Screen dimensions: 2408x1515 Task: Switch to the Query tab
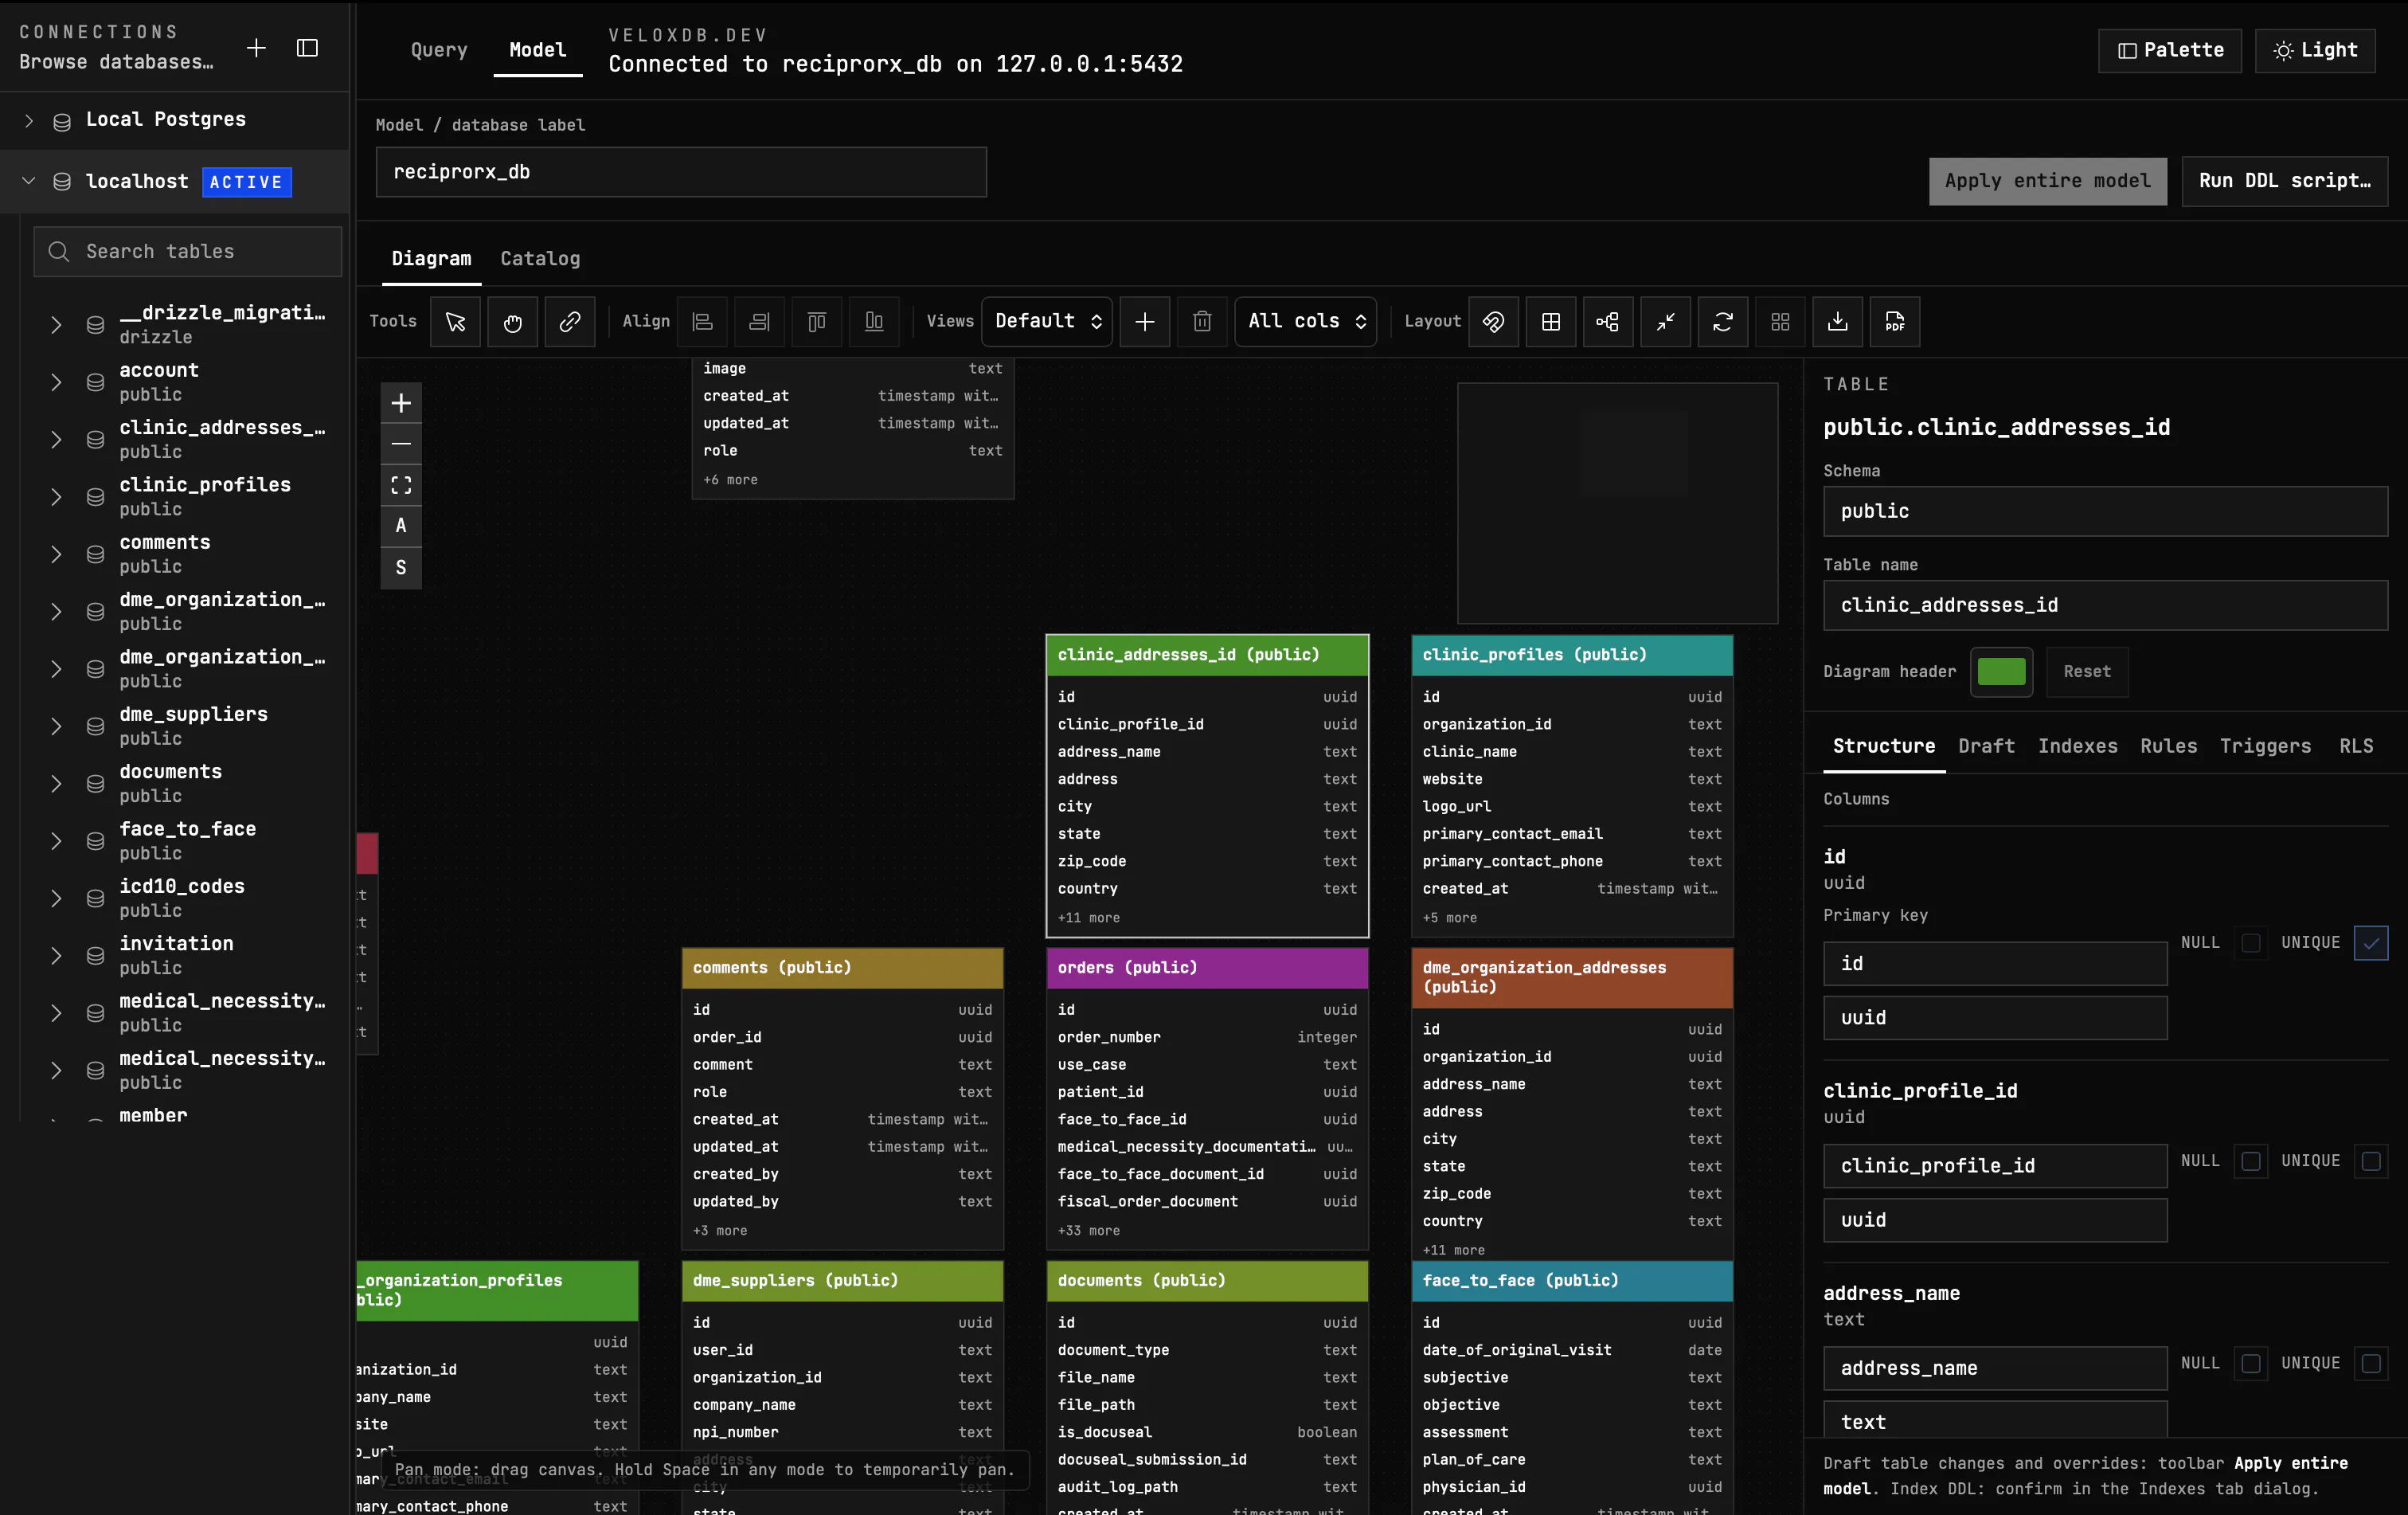[439, 50]
